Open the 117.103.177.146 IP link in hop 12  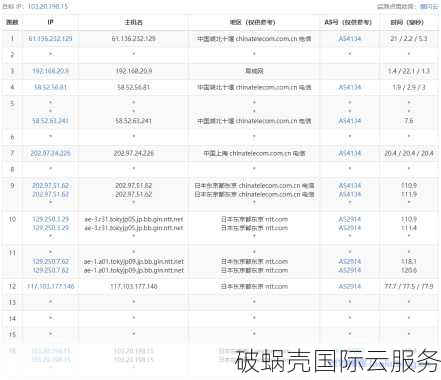click(x=50, y=286)
